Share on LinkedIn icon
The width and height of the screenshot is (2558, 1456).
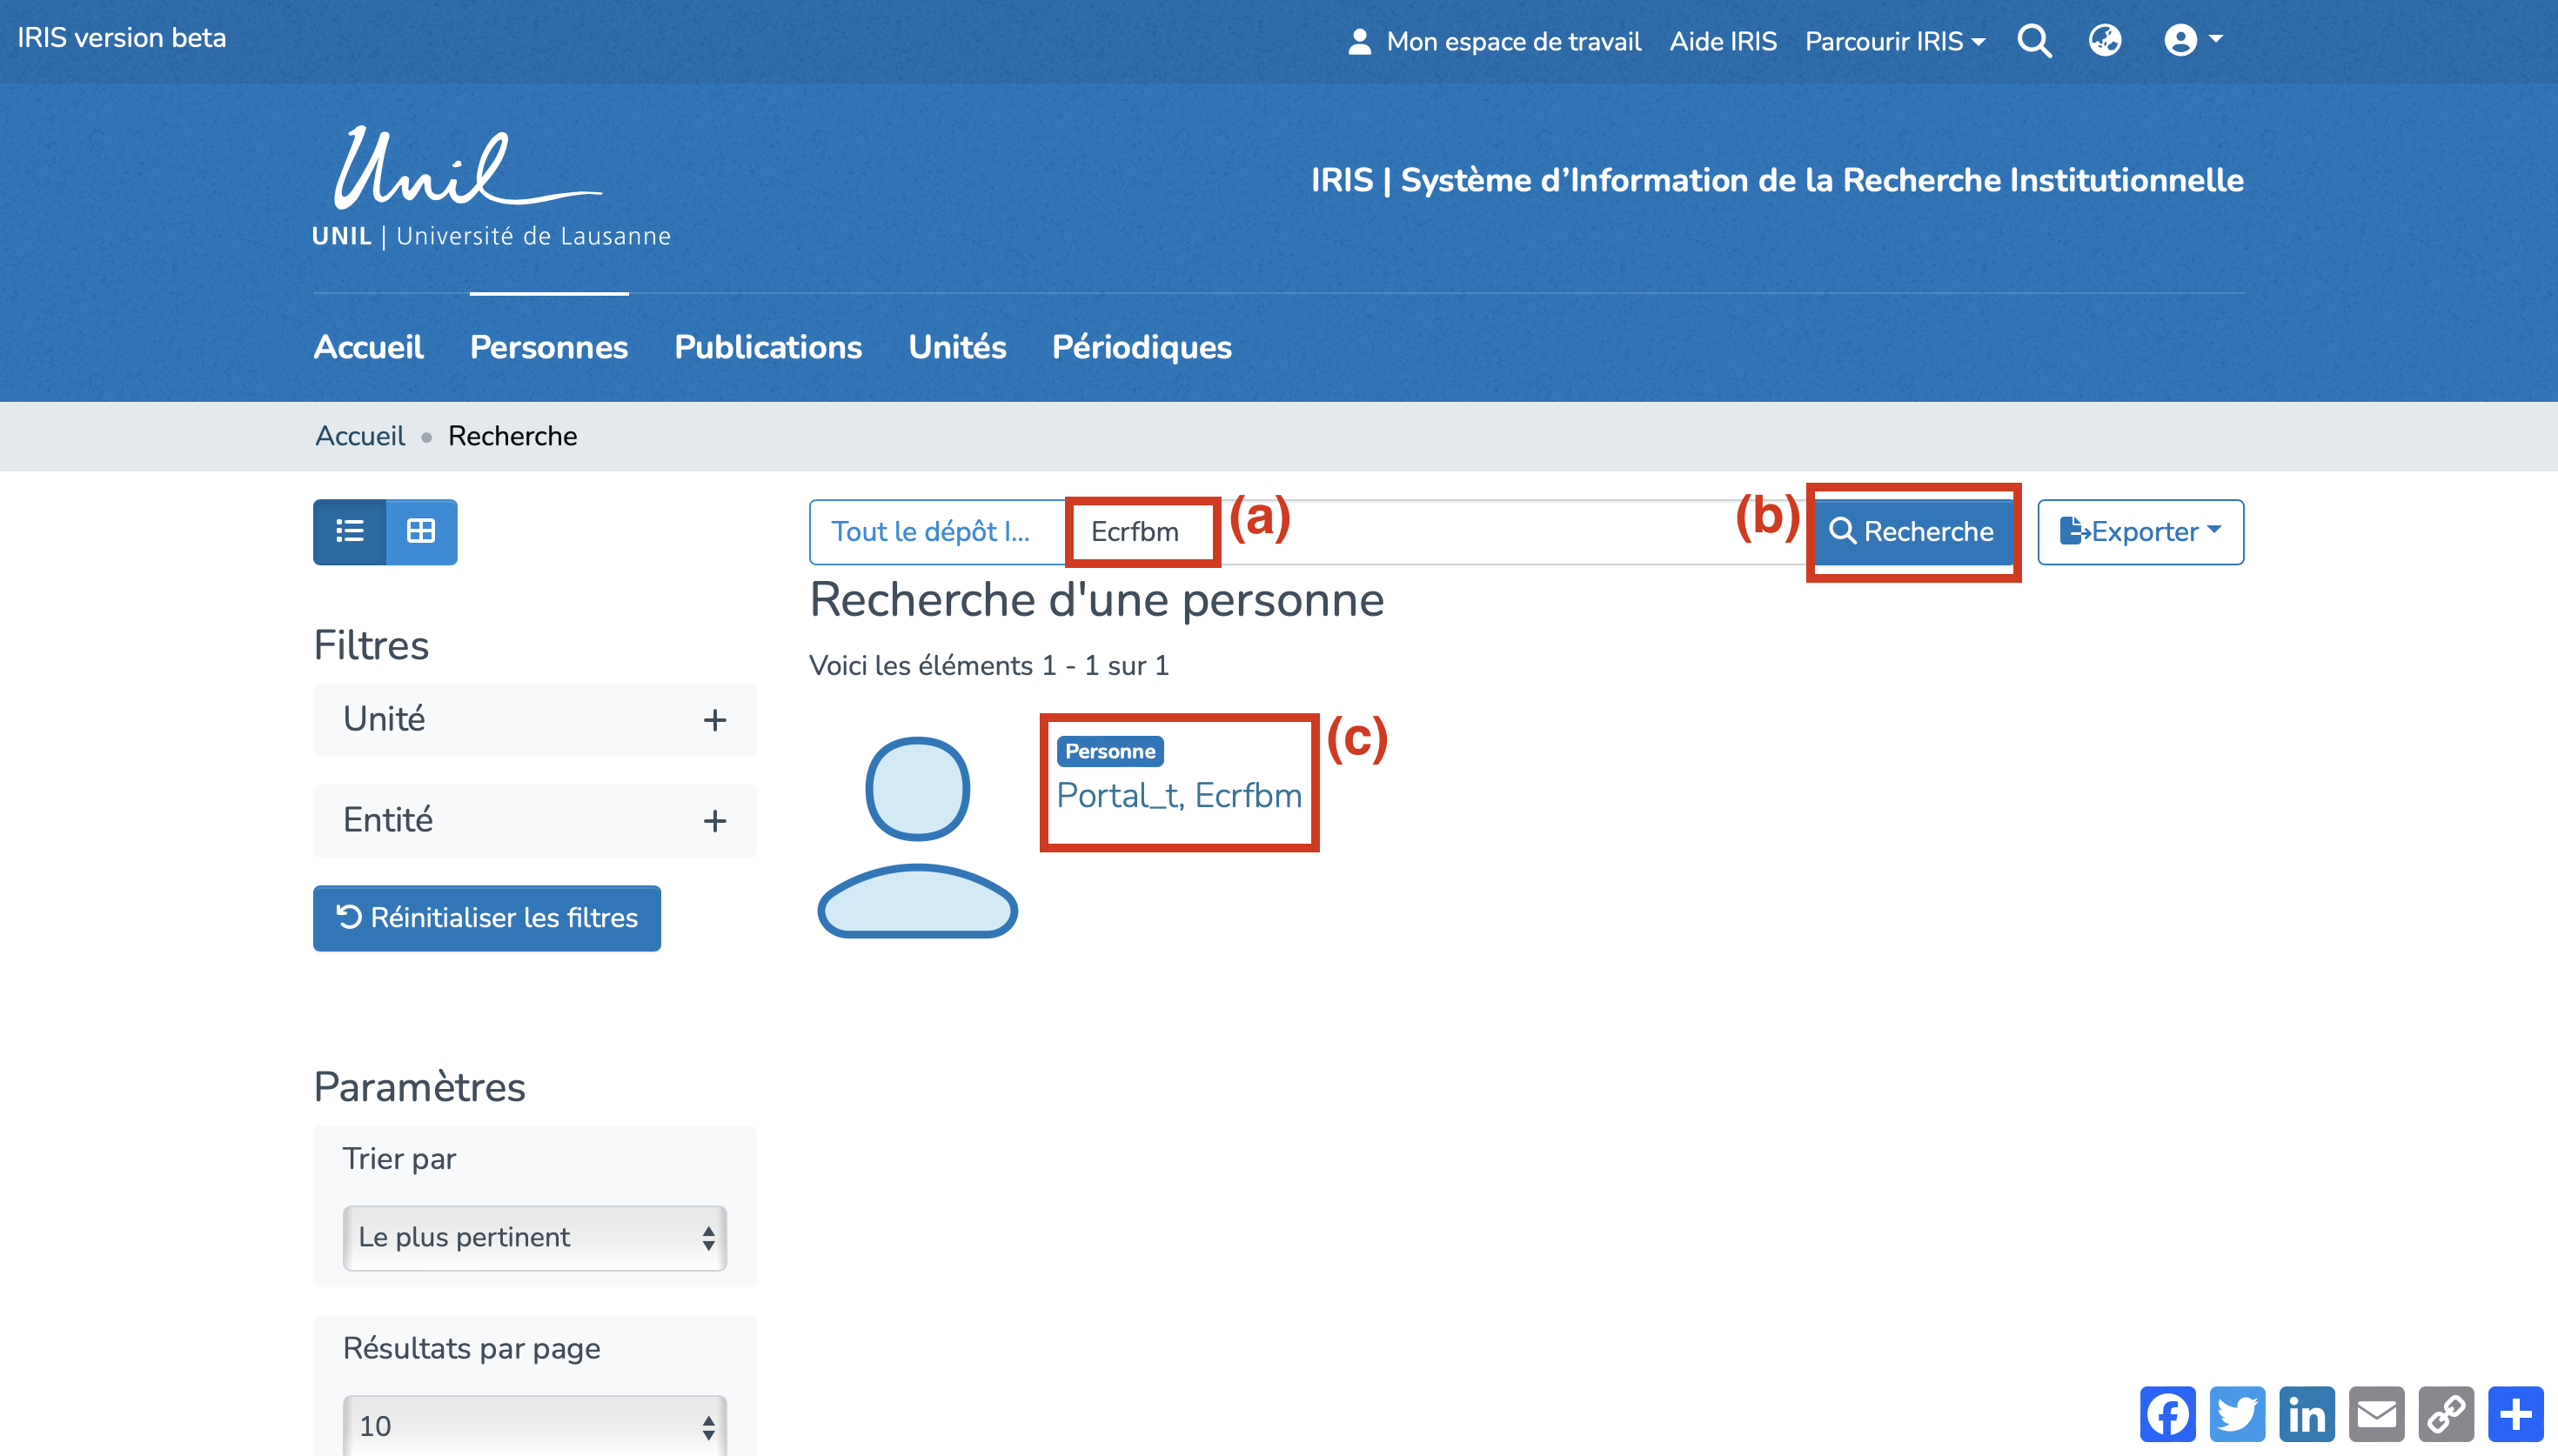(2307, 1414)
